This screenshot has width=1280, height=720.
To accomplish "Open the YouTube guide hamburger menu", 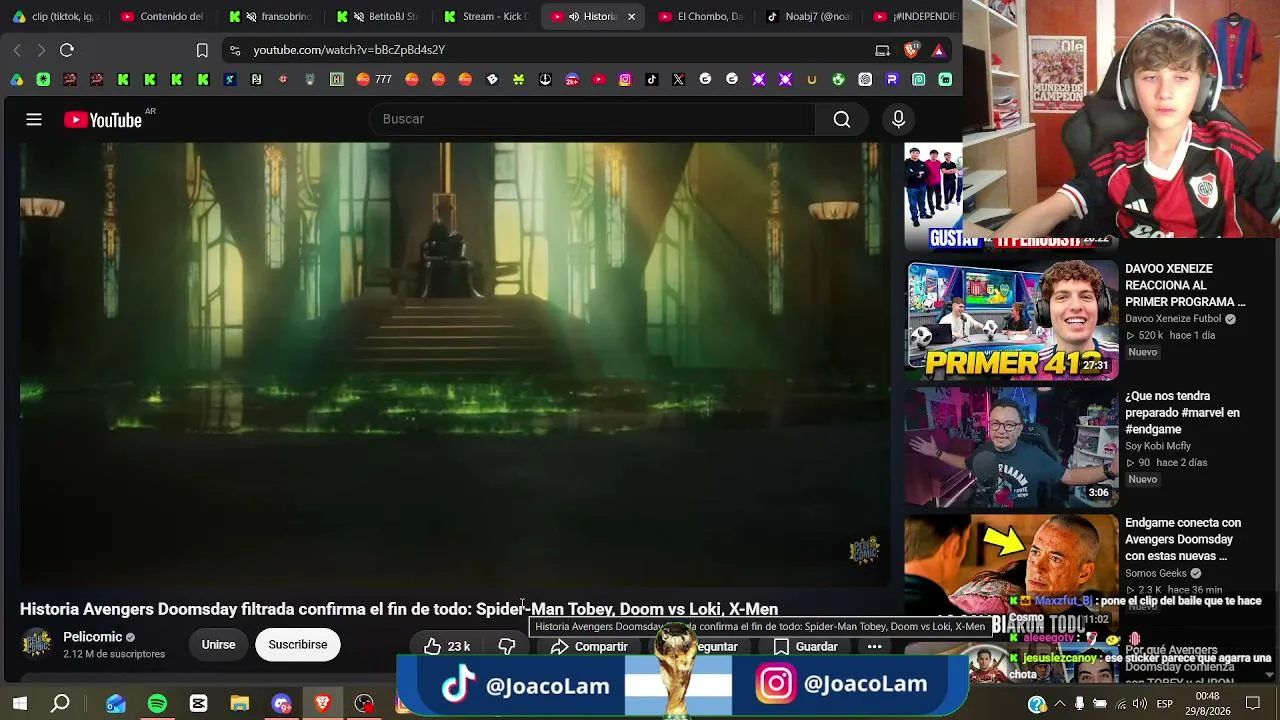I will coord(34,120).
